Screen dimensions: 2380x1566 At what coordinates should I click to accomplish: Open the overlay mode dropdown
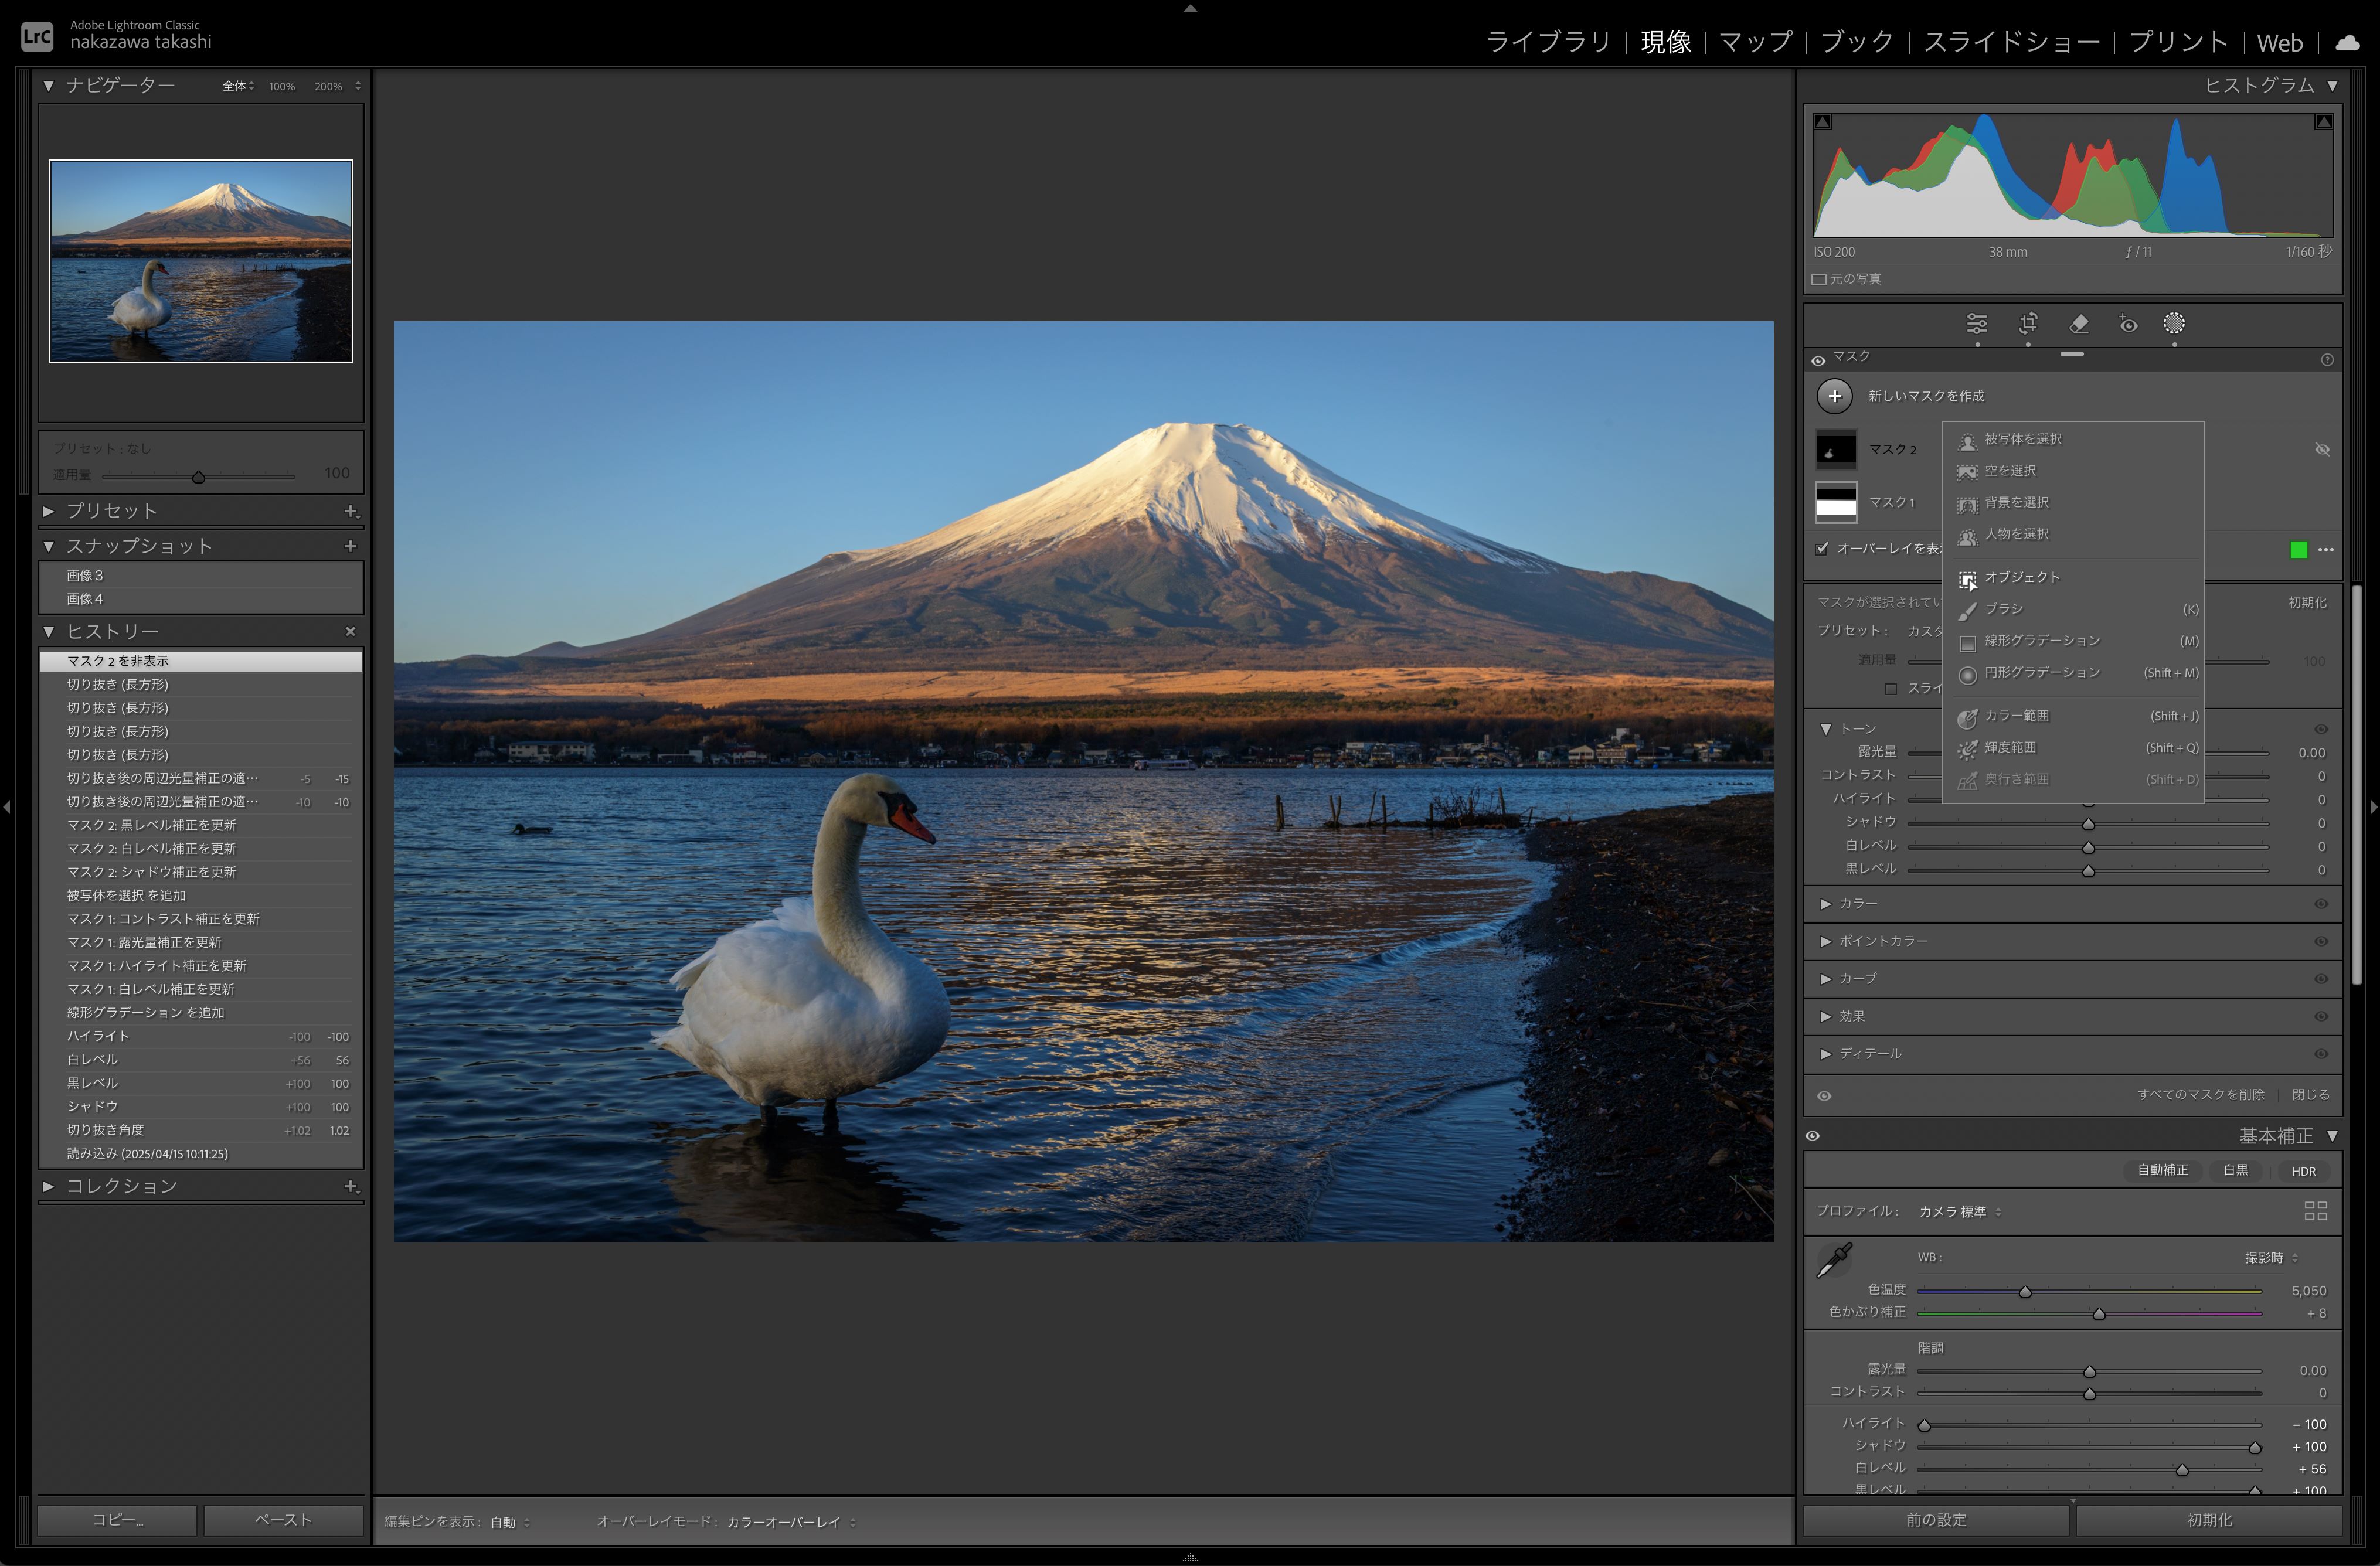(790, 1522)
